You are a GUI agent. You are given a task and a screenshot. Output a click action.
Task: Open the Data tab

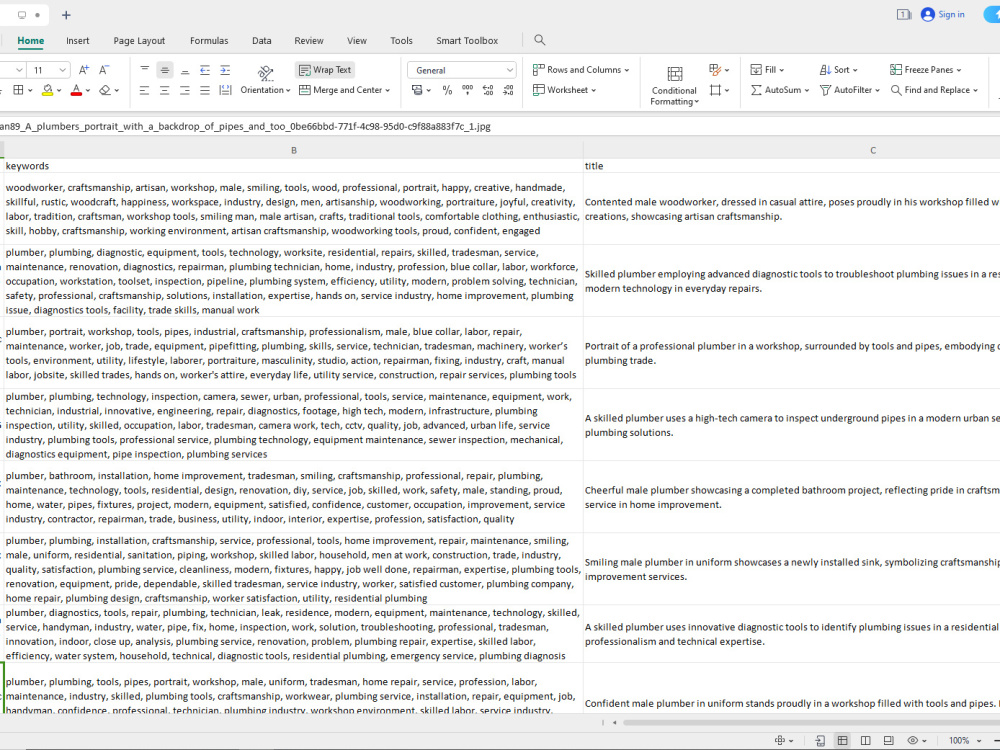(x=261, y=41)
